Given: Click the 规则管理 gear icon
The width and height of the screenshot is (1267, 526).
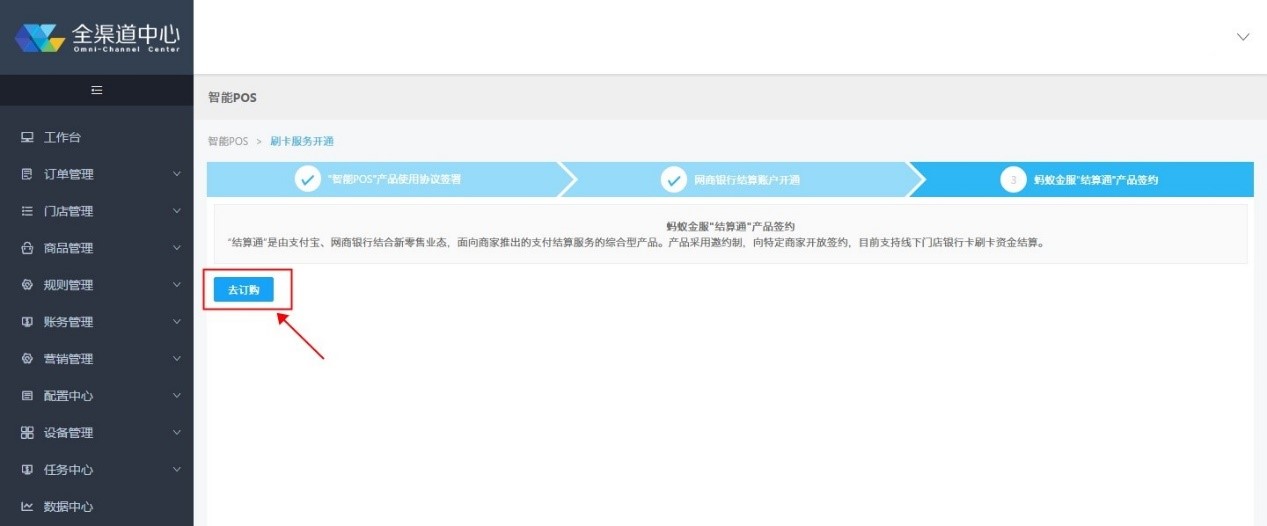Looking at the screenshot, I should (x=27, y=285).
